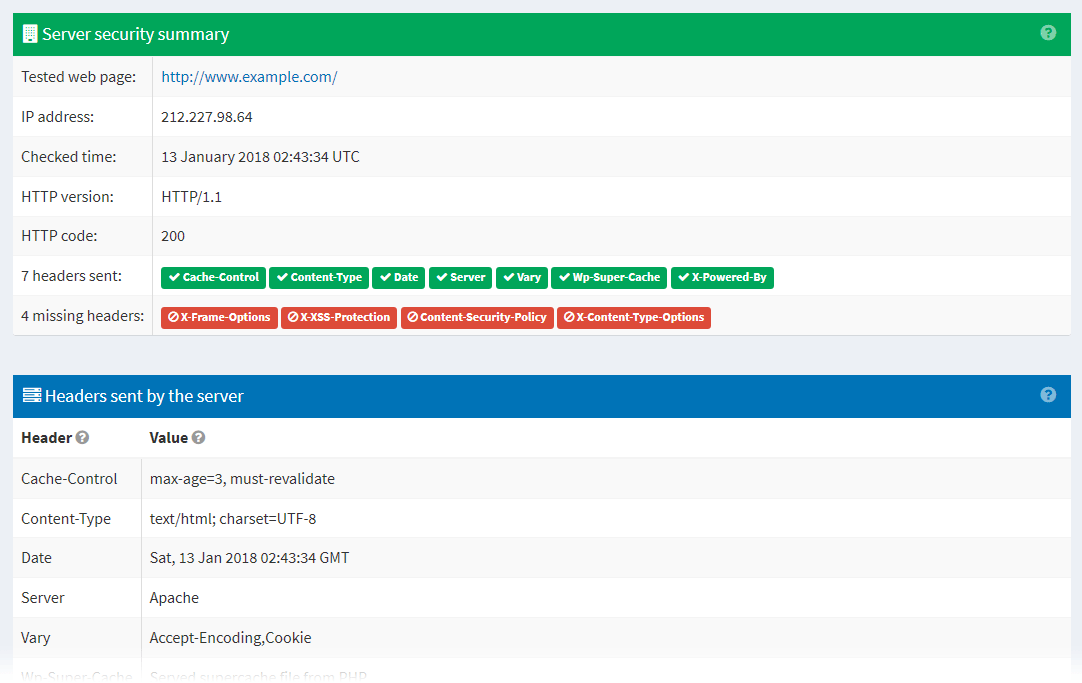The height and width of the screenshot is (683, 1082).
Task: Open the tested web page link http://www.example.com/
Action: [x=249, y=76]
